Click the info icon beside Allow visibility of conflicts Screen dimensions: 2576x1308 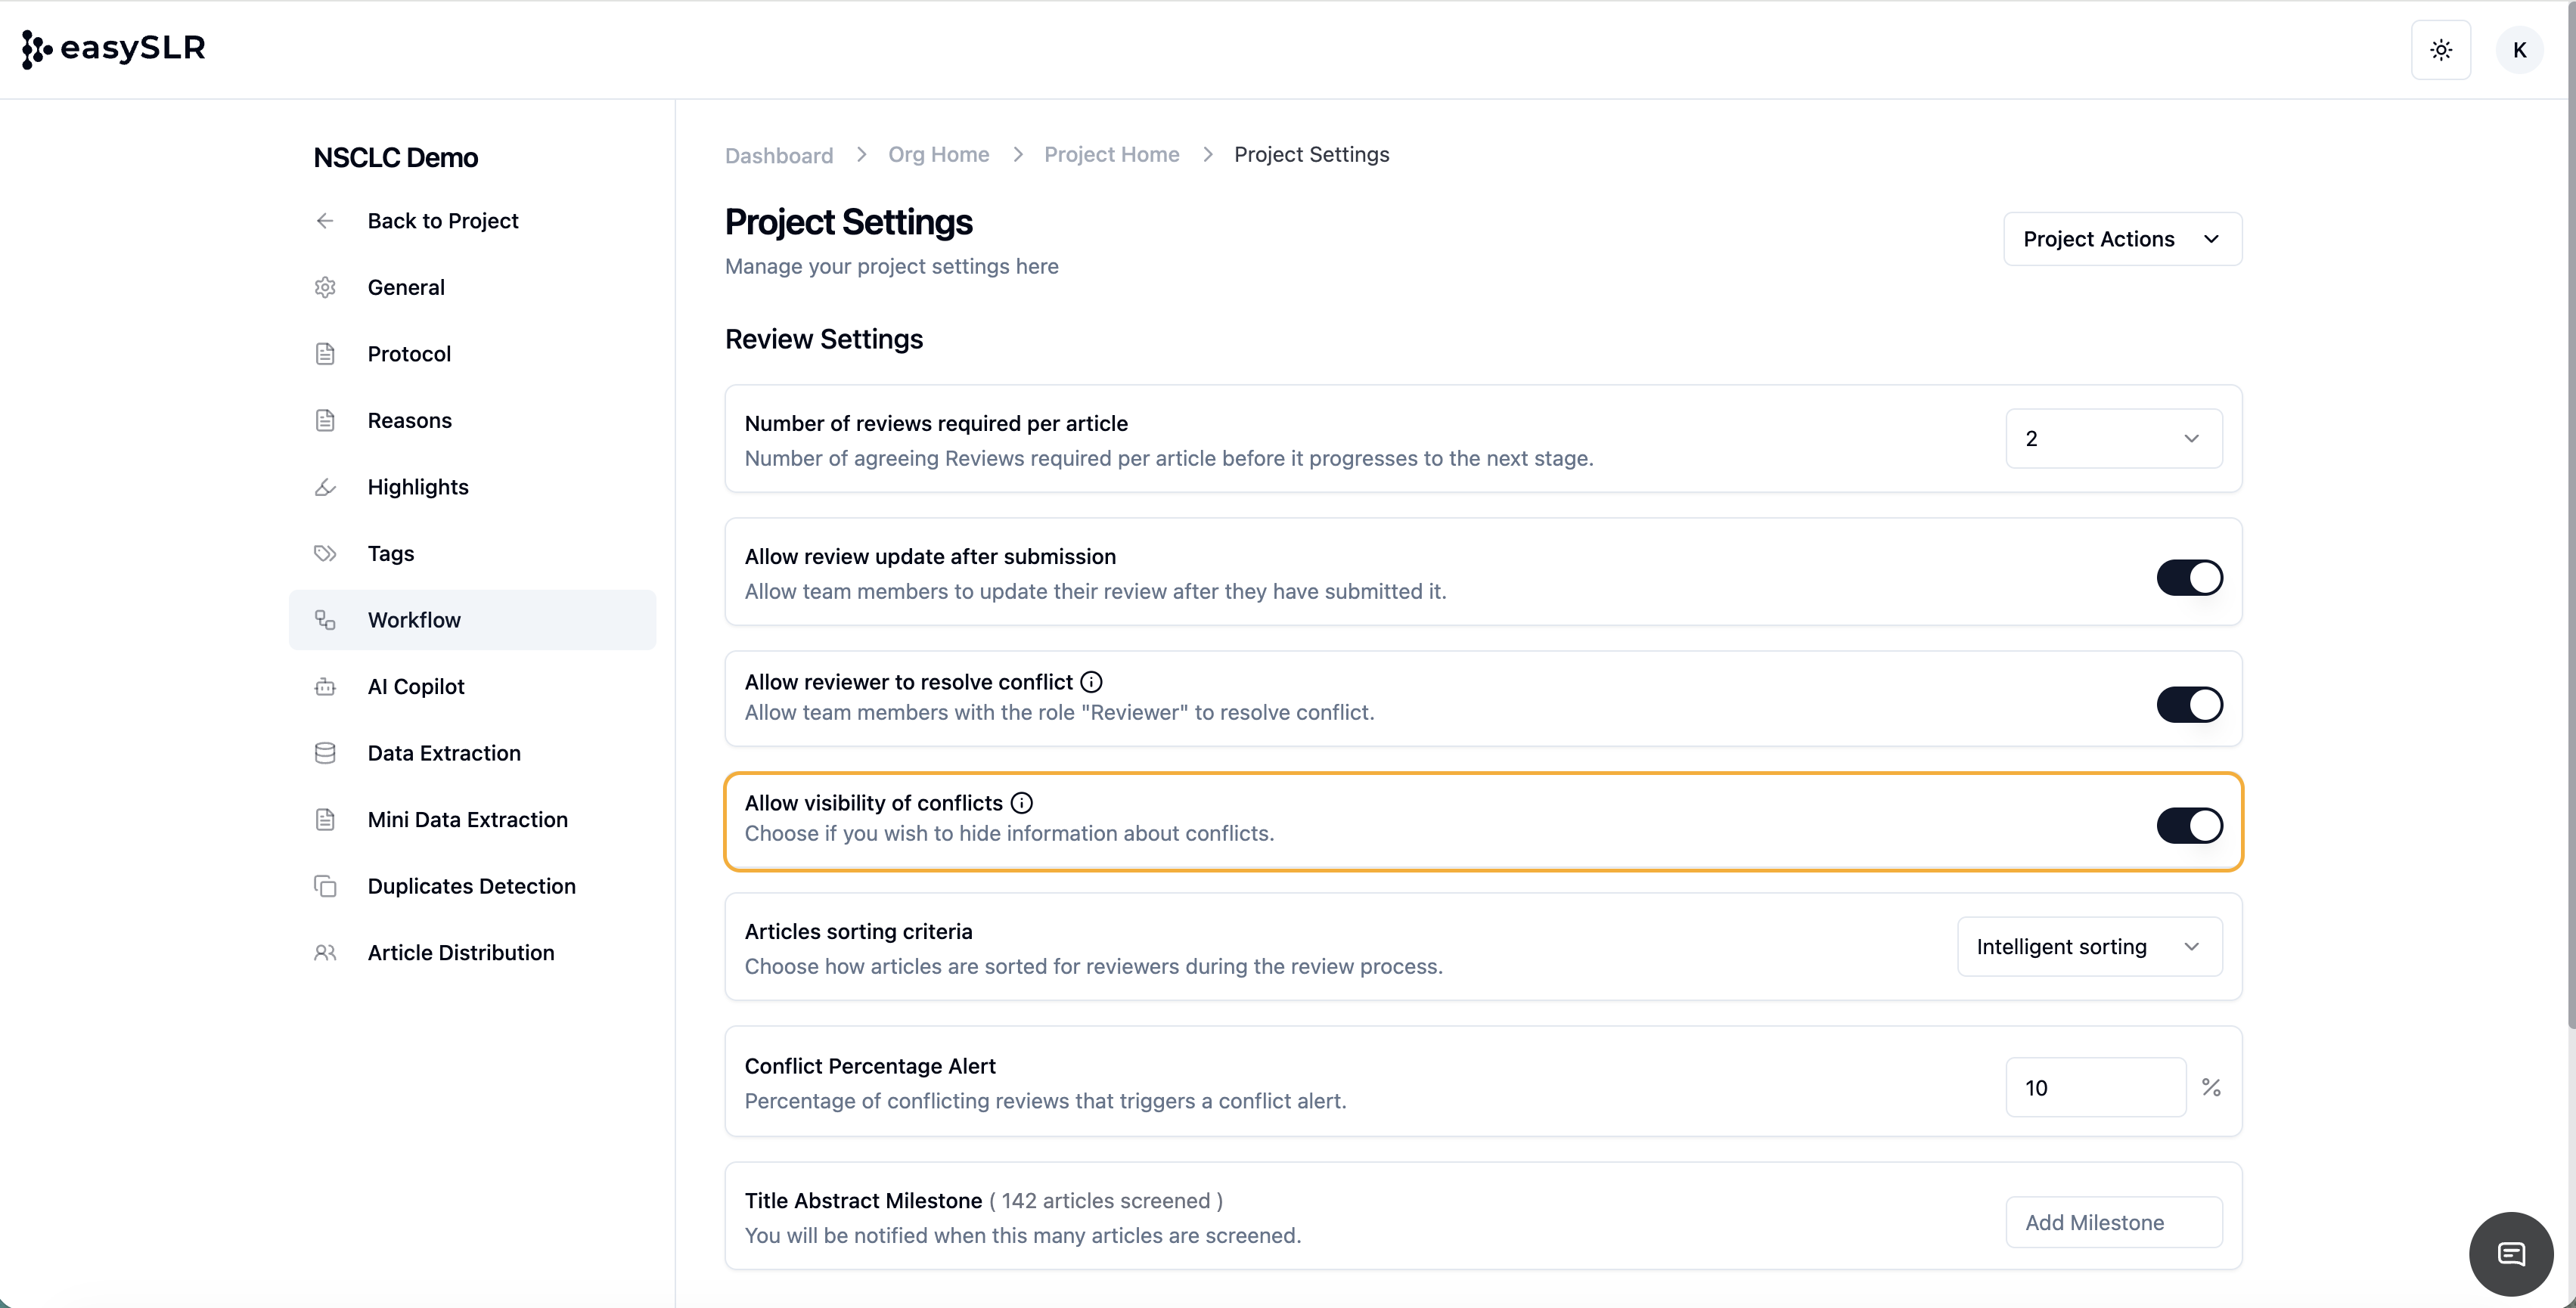[1021, 803]
